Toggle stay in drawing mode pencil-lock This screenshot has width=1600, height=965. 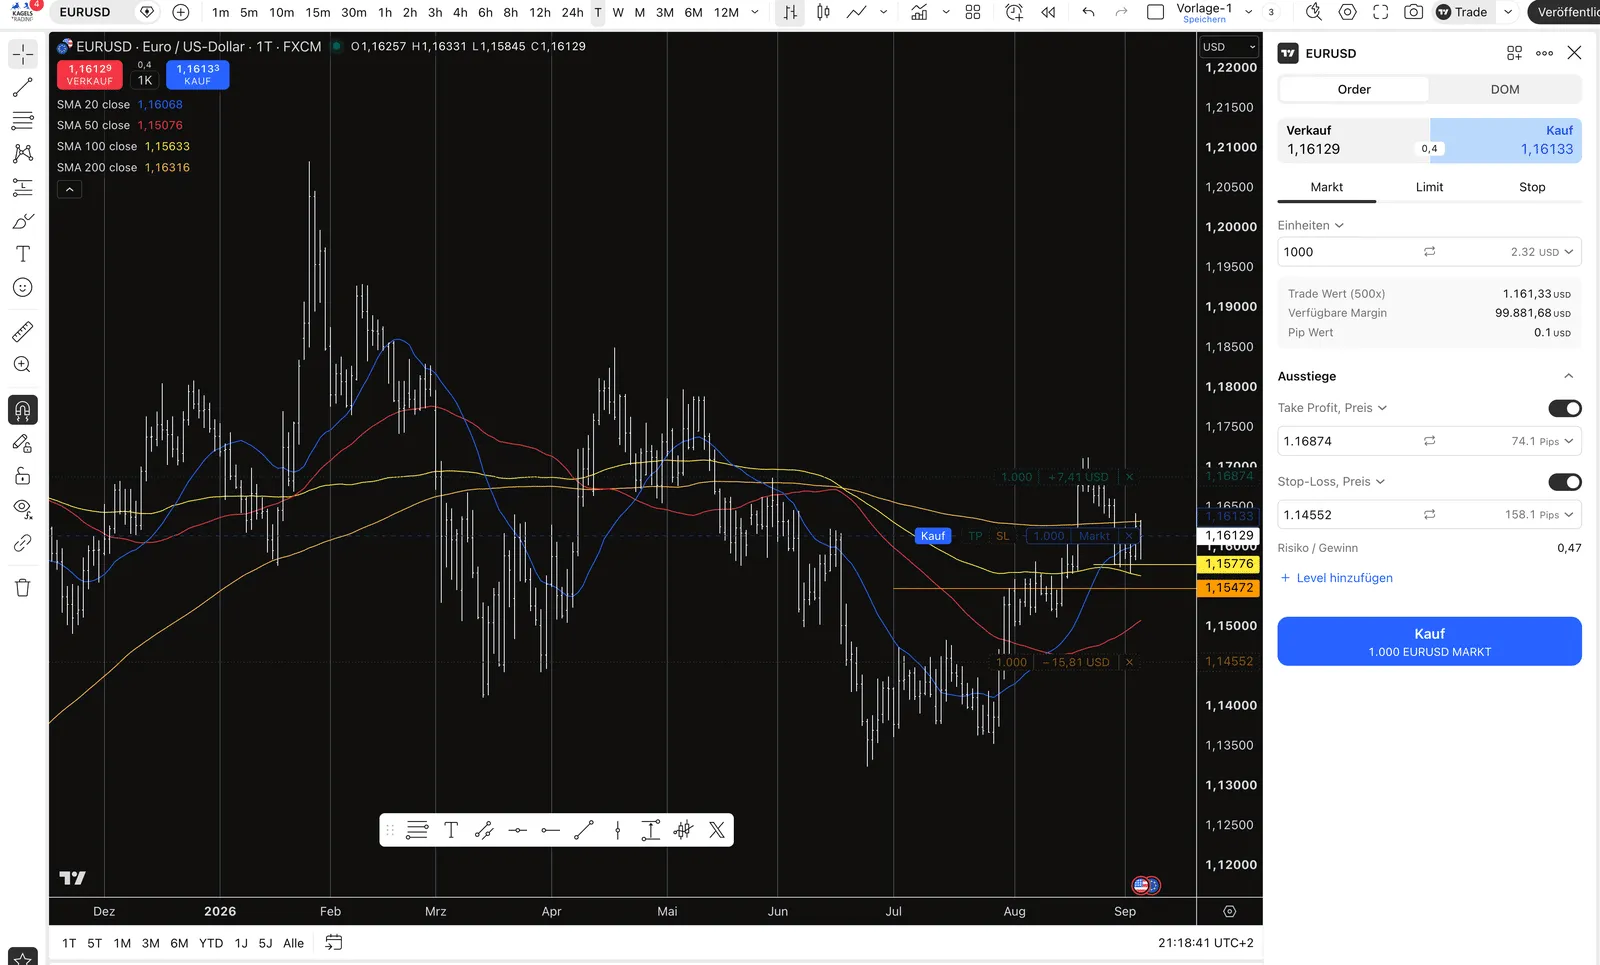23,443
